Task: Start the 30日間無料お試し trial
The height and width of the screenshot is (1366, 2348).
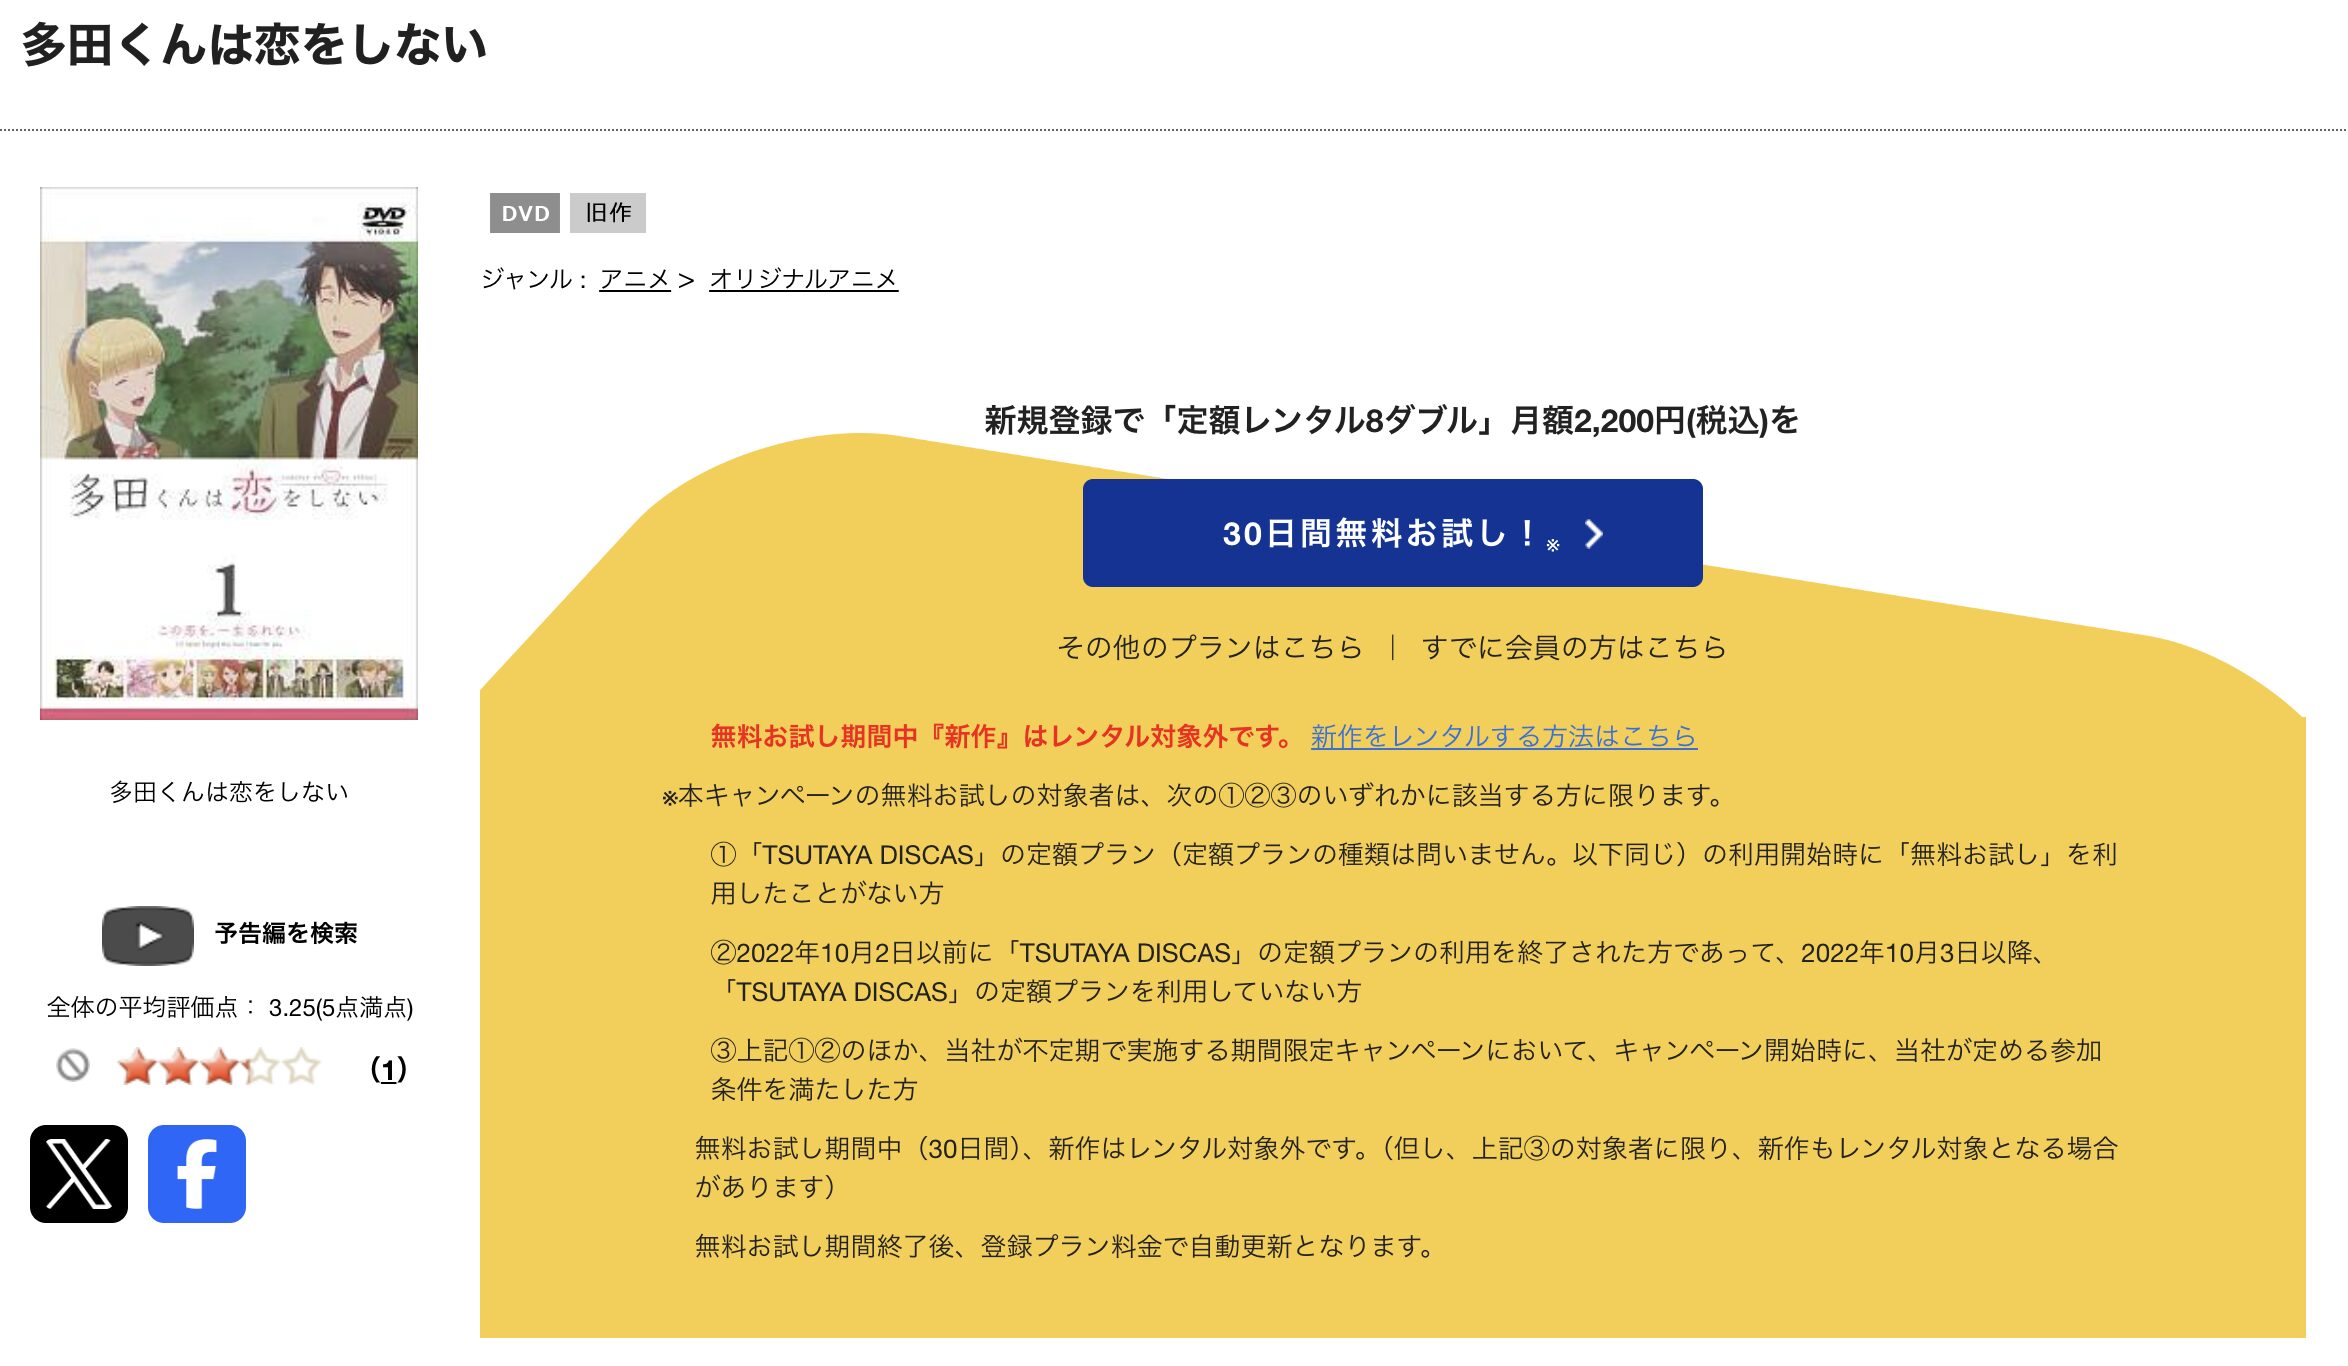Action: pyautogui.click(x=1392, y=533)
